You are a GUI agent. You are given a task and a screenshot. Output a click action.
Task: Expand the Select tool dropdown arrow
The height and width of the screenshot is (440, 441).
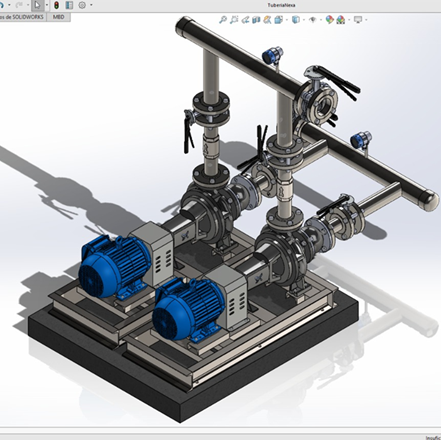(47, 5)
